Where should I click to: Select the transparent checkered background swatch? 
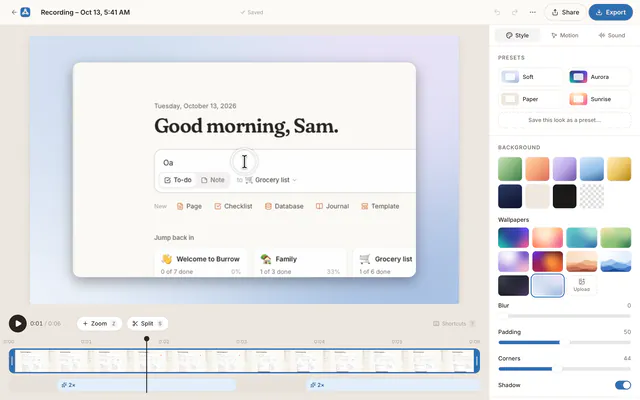tap(592, 196)
